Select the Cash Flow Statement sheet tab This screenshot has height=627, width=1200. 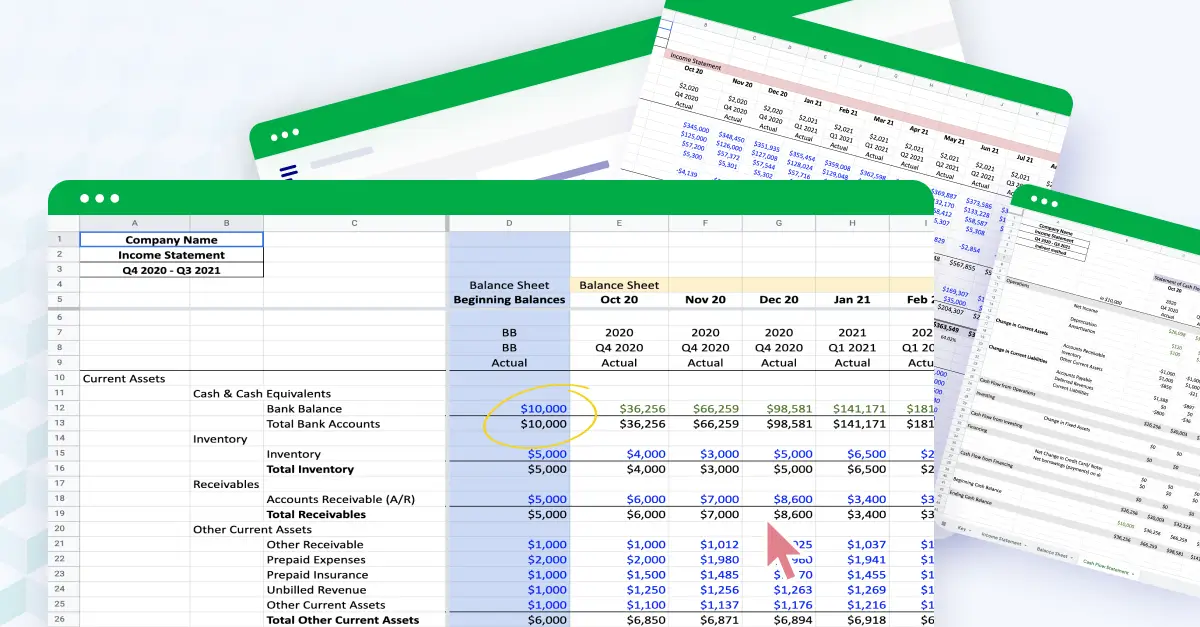tap(1106, 568)
